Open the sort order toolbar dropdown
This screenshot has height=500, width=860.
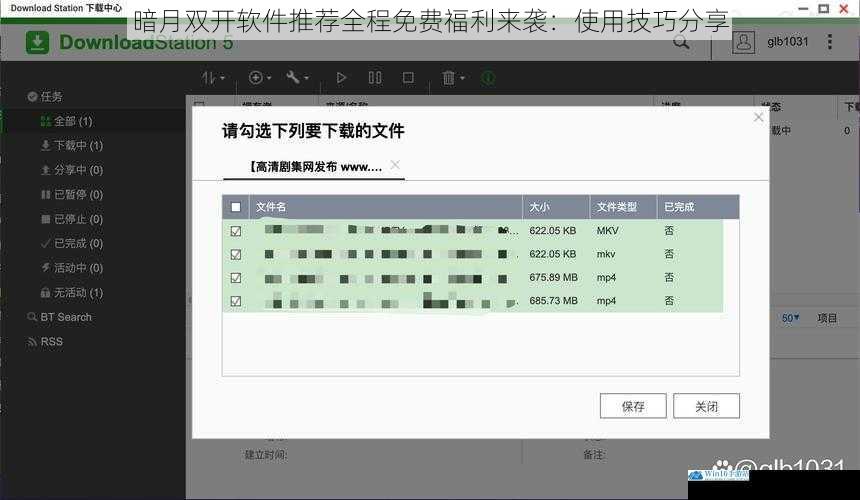pos(213,78)
